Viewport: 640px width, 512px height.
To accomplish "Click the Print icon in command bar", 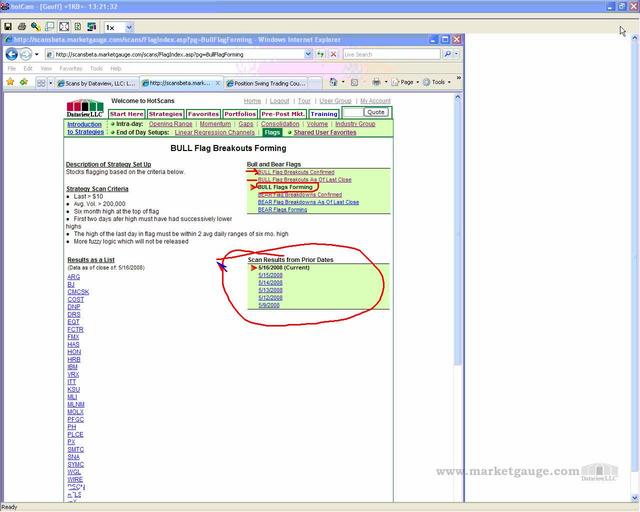I will point(376,82).
